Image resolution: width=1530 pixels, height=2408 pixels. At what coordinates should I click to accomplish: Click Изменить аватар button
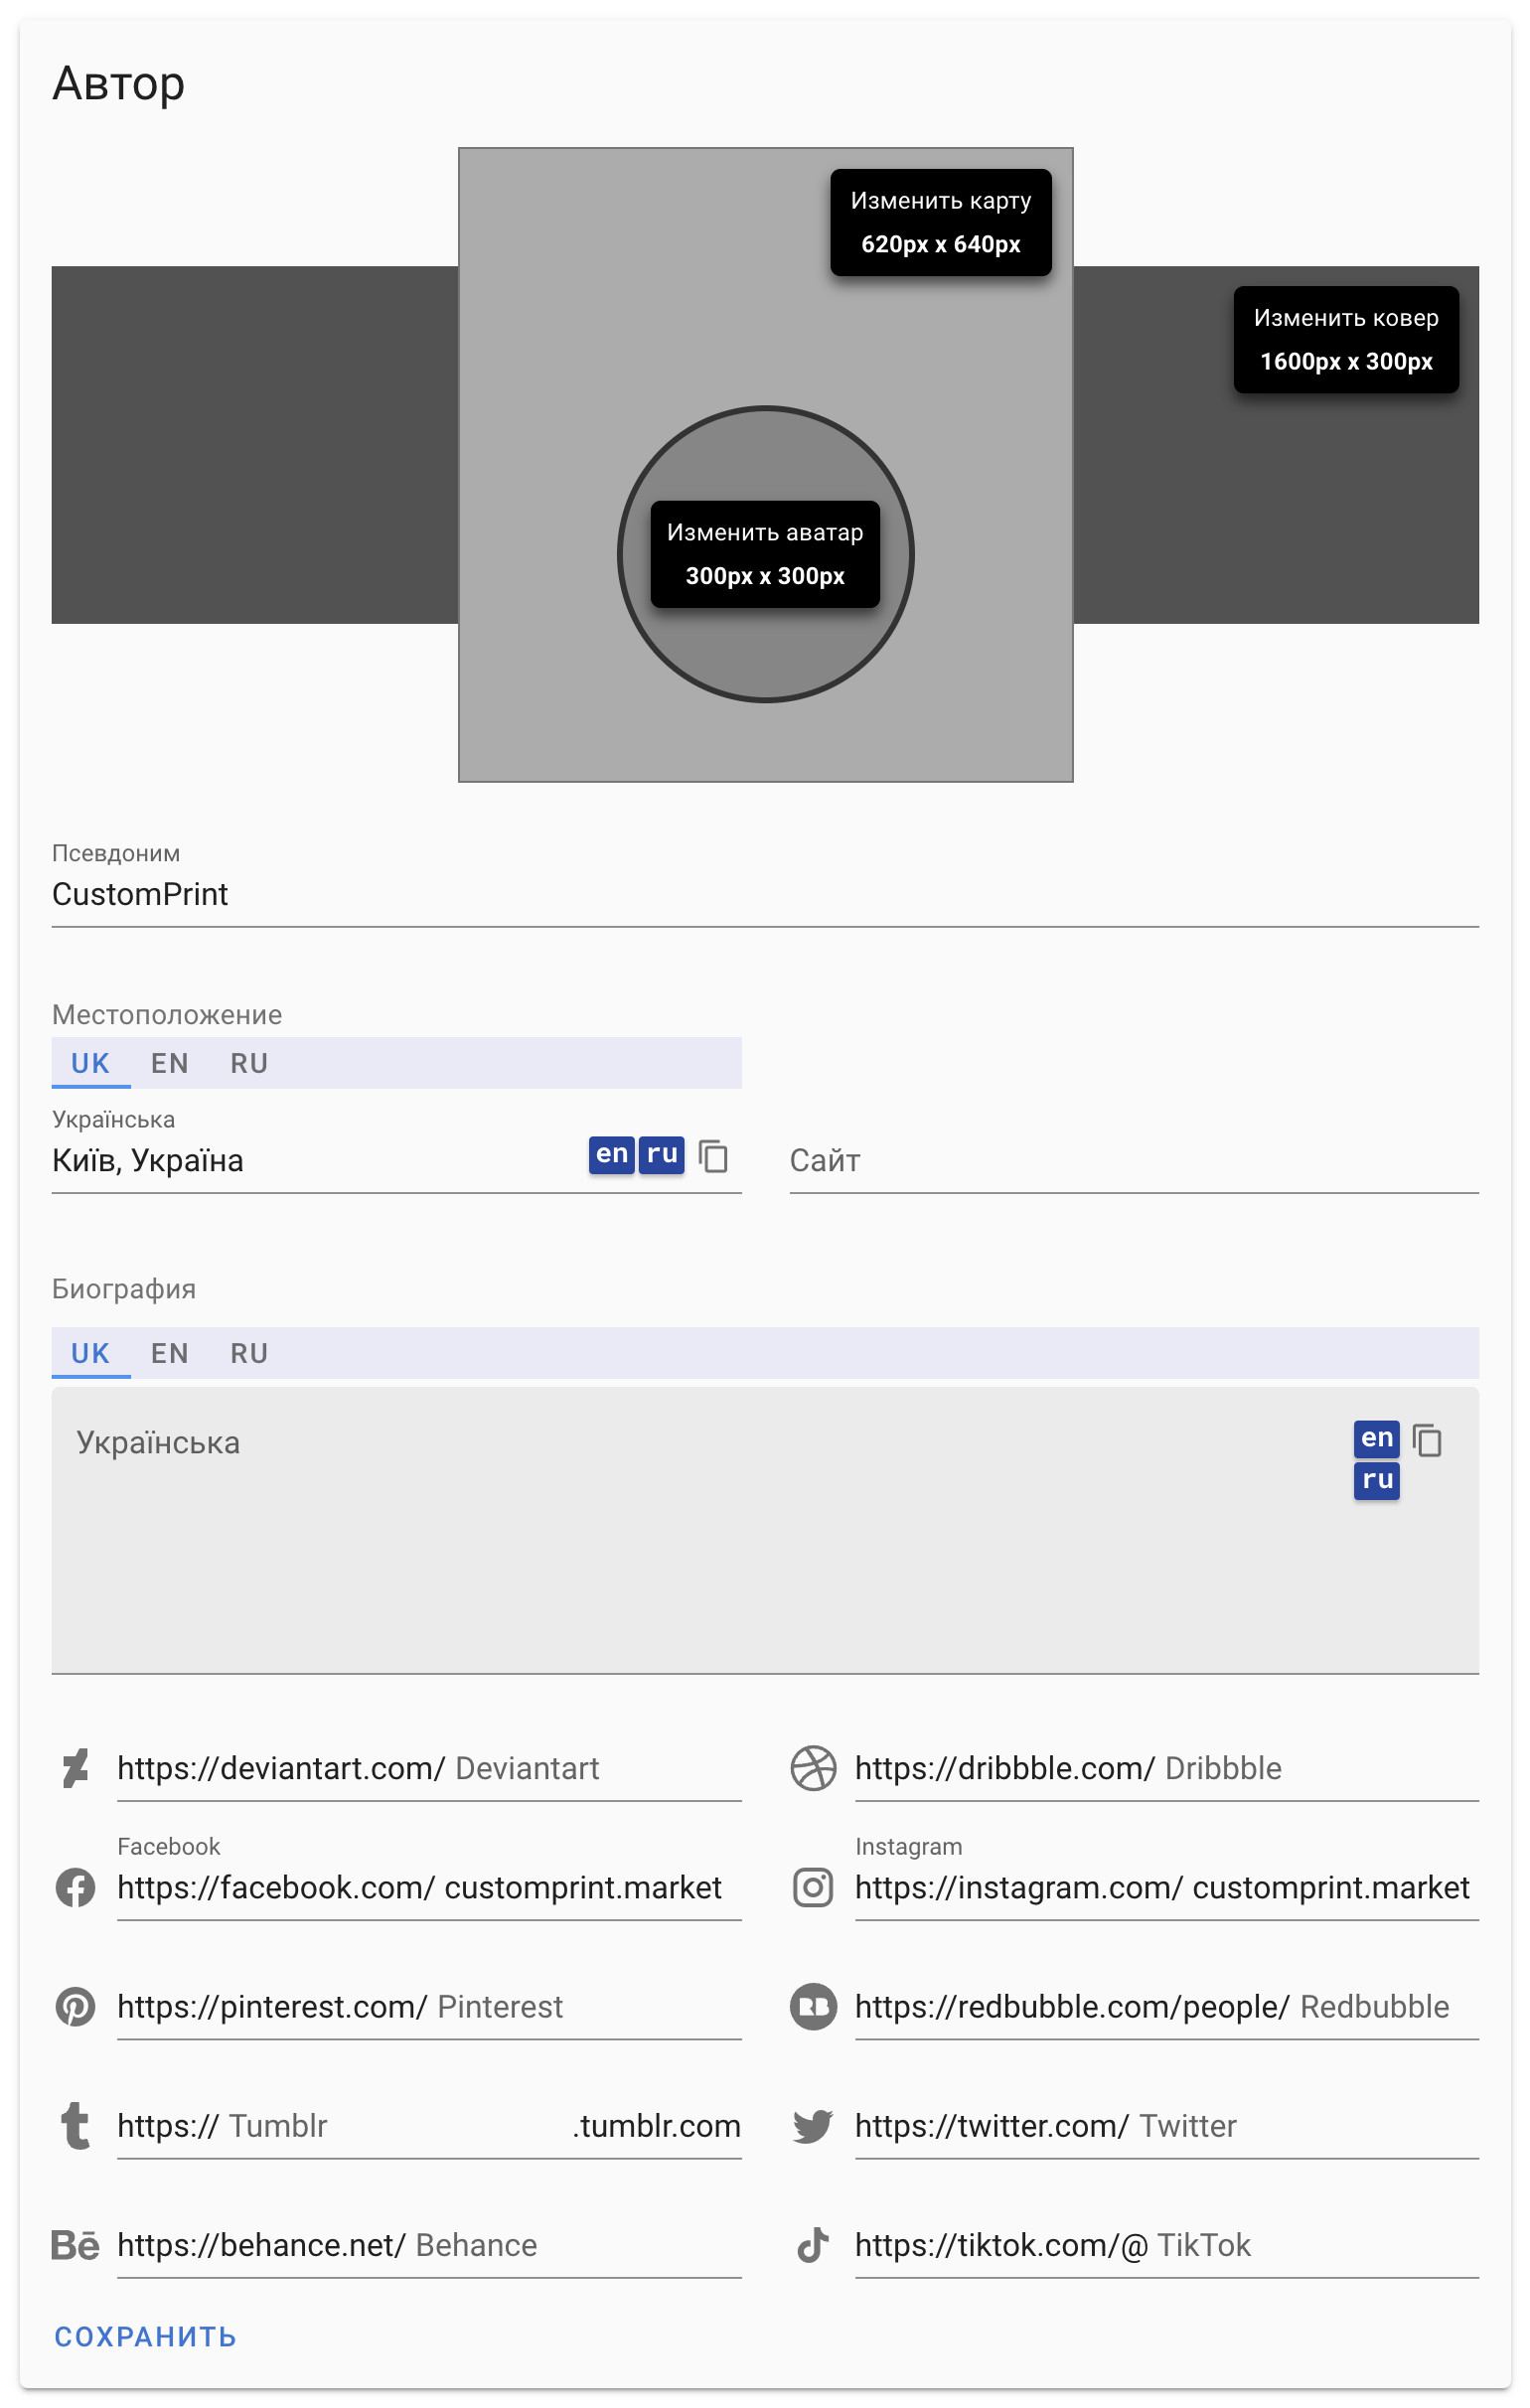pyautogui.click(x=765, y=554)
